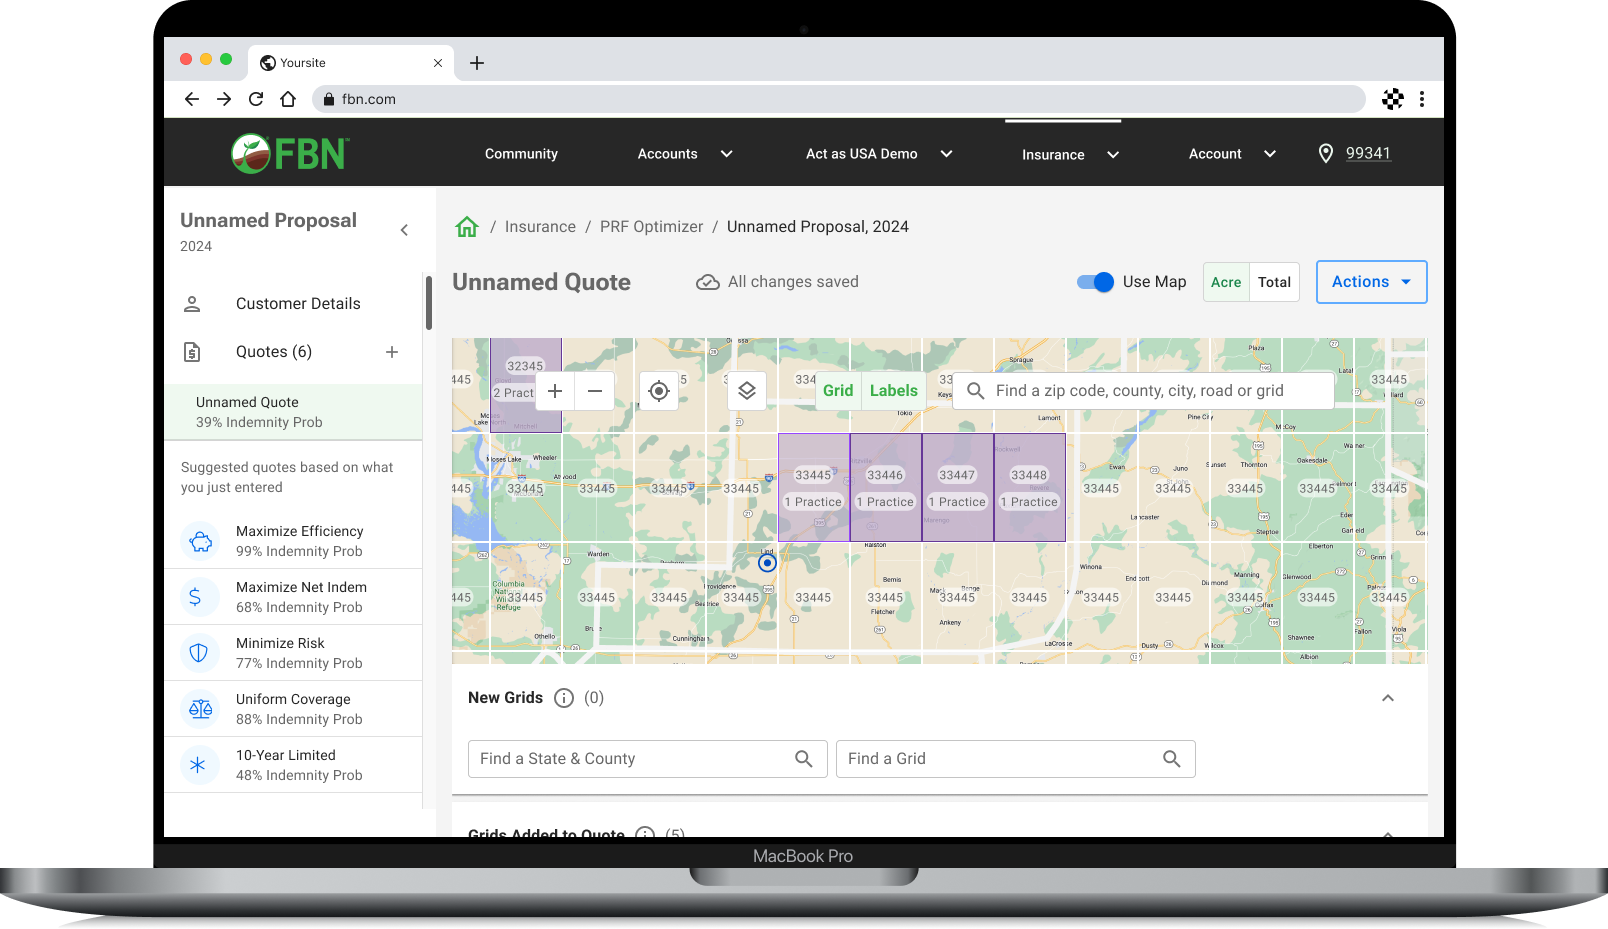Click search icon in Find a Grid field
The image size is (1608, 929).
click(1172, 759)
